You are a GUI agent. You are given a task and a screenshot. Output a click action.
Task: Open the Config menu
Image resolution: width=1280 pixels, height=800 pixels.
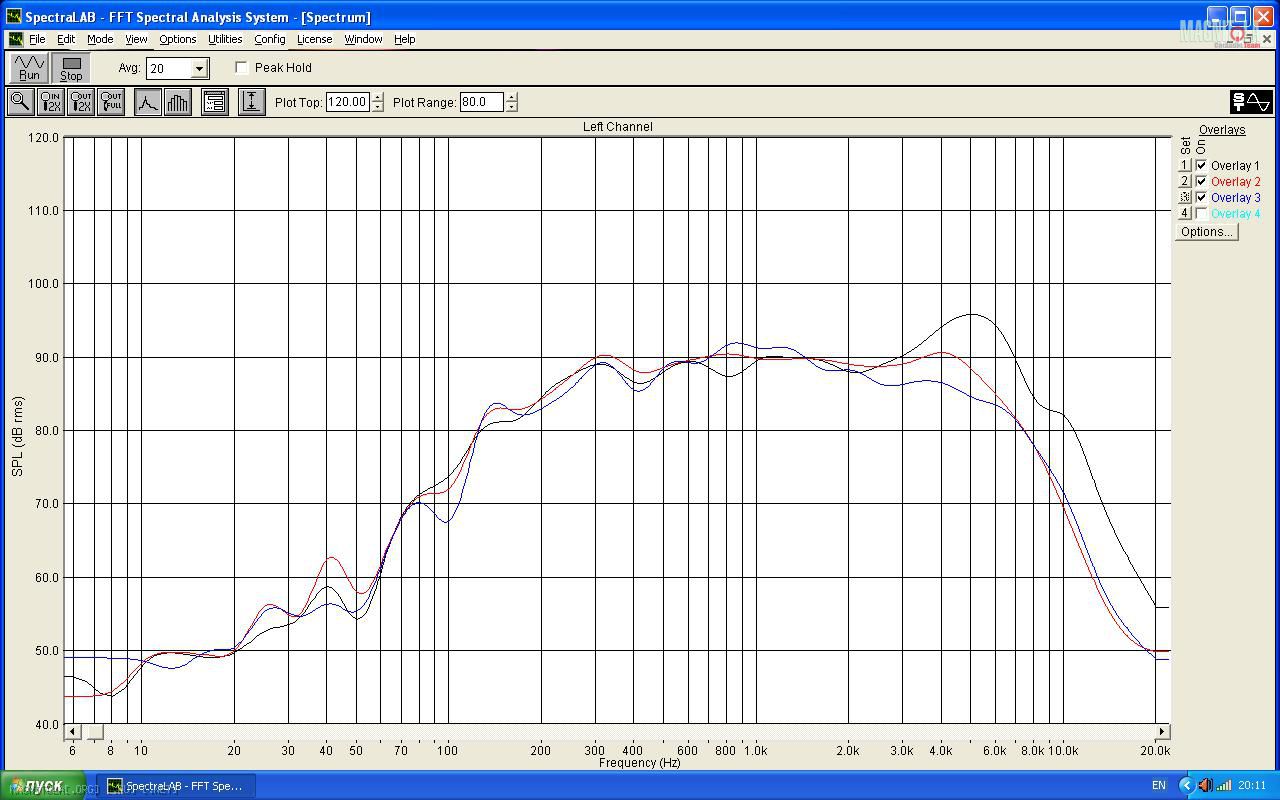[269, 39]
